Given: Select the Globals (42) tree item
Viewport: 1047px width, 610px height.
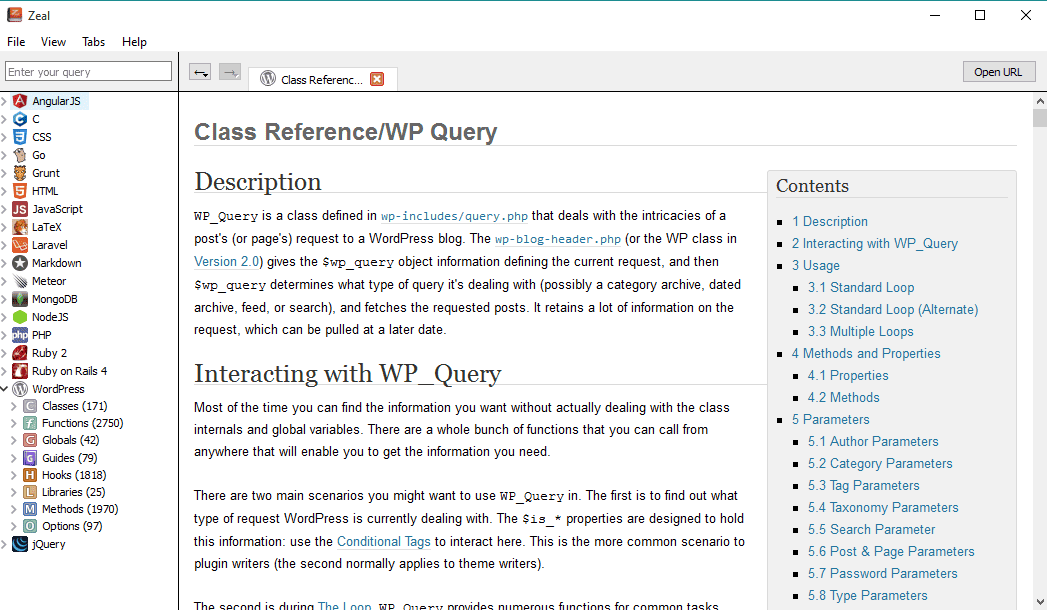Looking at the screenshot, I should [71, 440].
